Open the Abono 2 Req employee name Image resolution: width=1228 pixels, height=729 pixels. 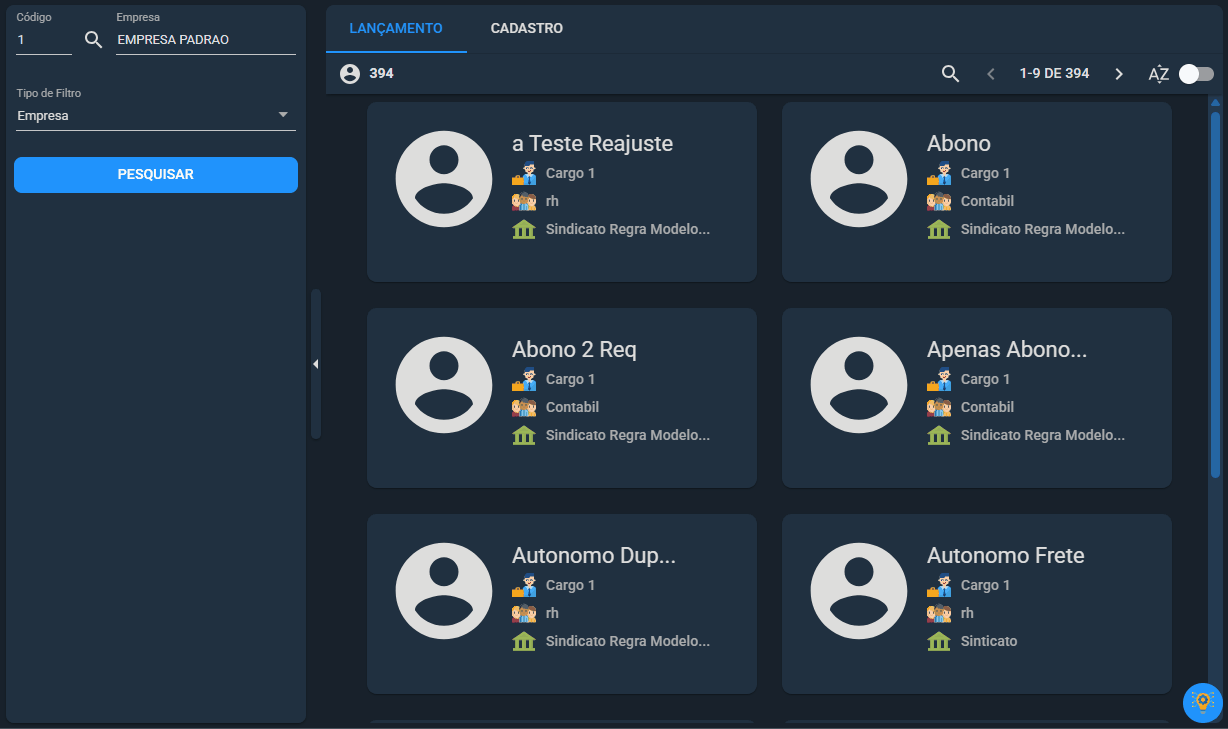574,349
